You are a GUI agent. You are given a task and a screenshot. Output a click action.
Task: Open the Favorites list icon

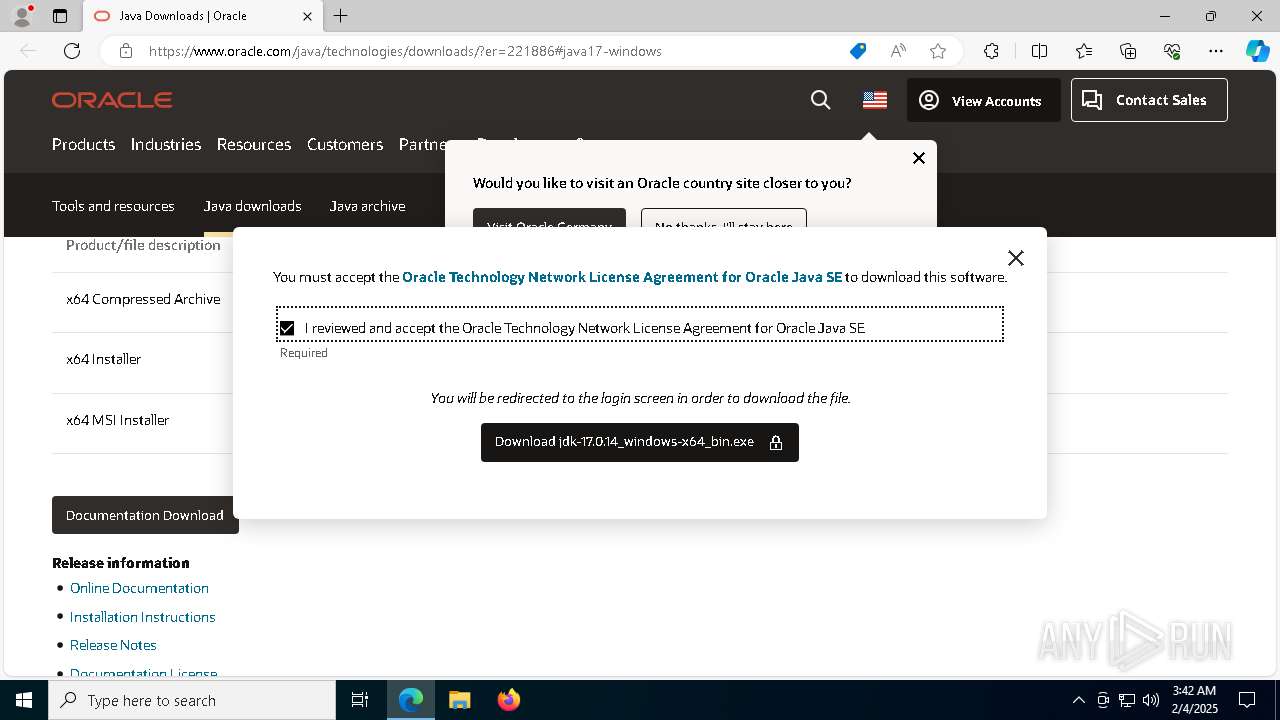click(x=1084, y=51)
